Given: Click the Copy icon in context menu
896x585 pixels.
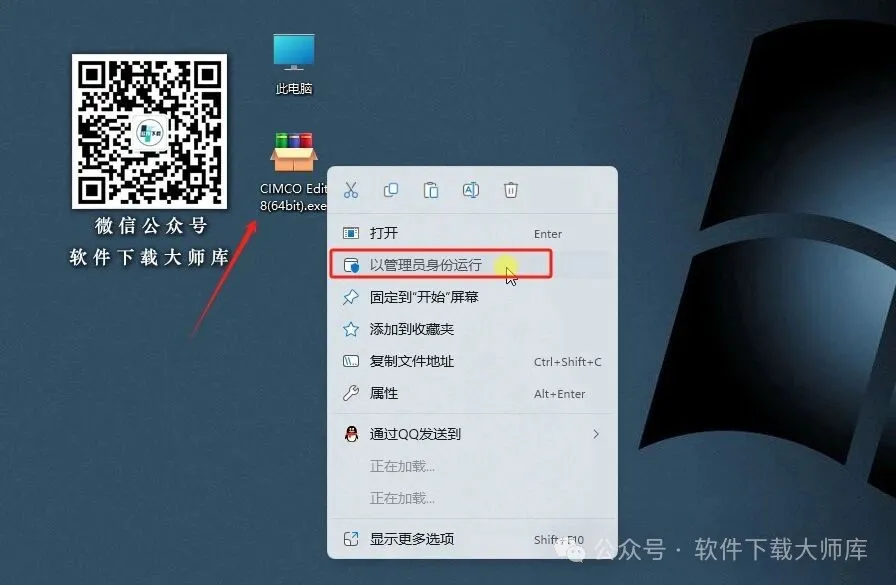Looking at the screenshot, I should coord(391,190).
